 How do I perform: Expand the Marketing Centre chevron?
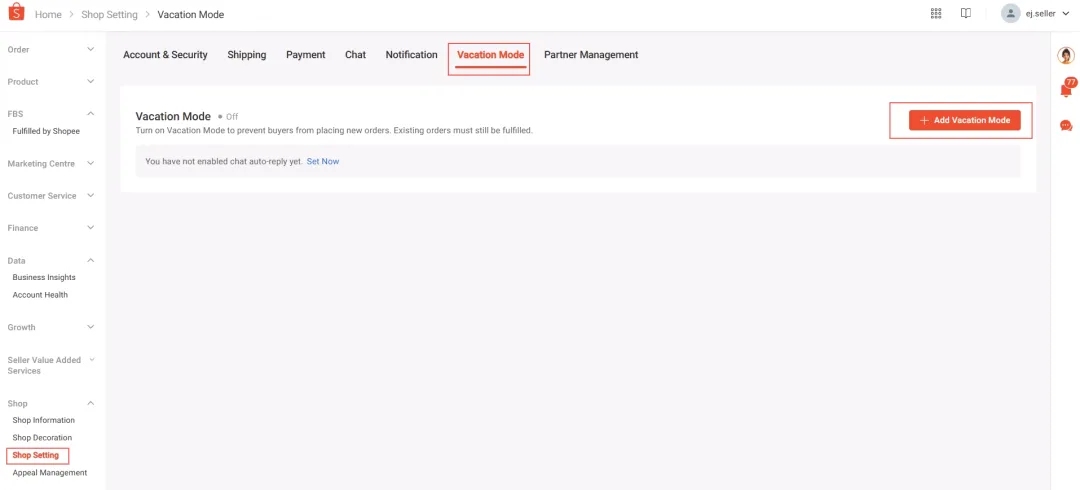pyautogui.click(x=91, y=163)
